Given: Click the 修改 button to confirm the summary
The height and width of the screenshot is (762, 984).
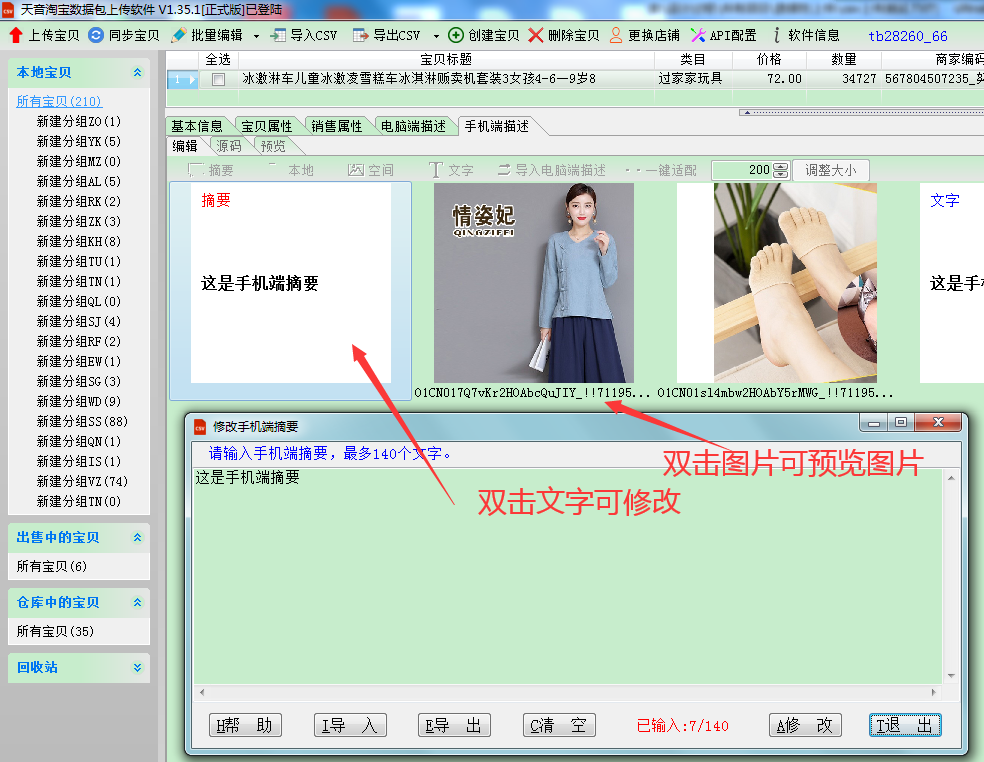Looking at the screenshot, I should [805, 726].
